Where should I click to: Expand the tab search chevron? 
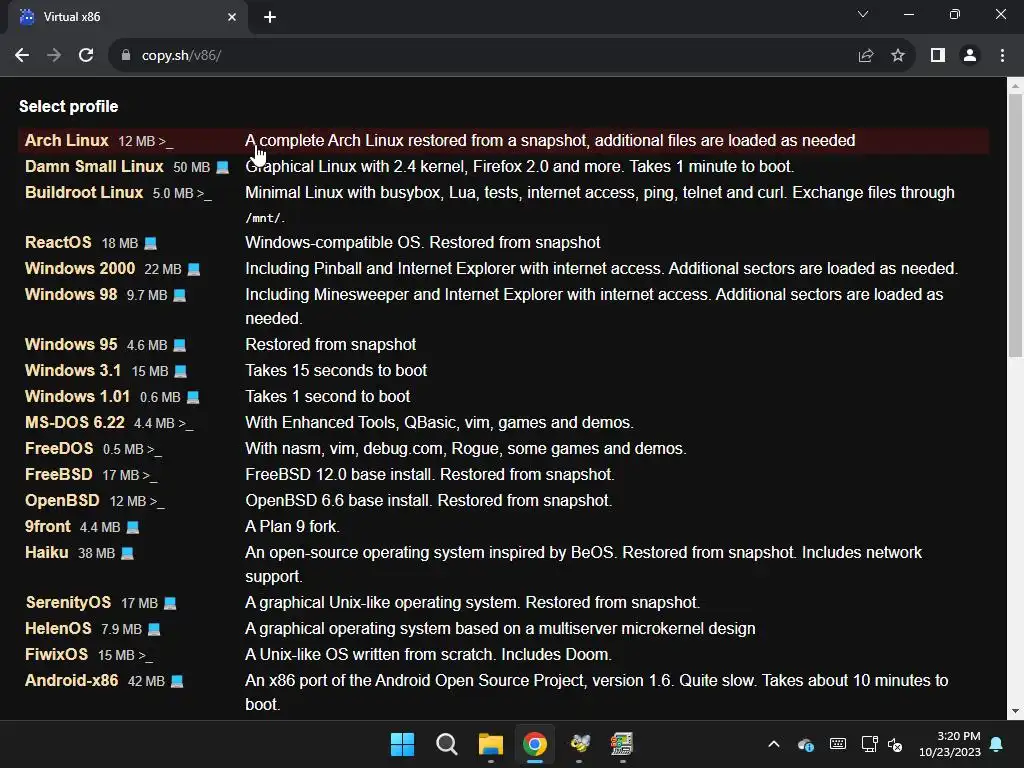(x=863, y=14)
